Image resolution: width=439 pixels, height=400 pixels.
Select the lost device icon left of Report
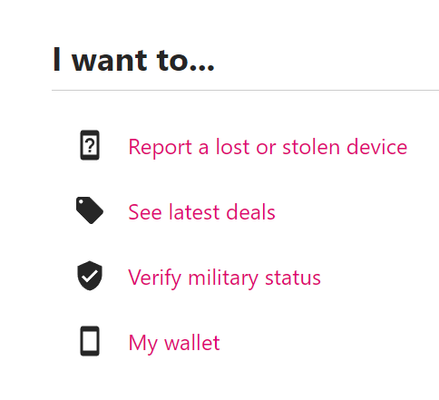[x=90, y=145]
